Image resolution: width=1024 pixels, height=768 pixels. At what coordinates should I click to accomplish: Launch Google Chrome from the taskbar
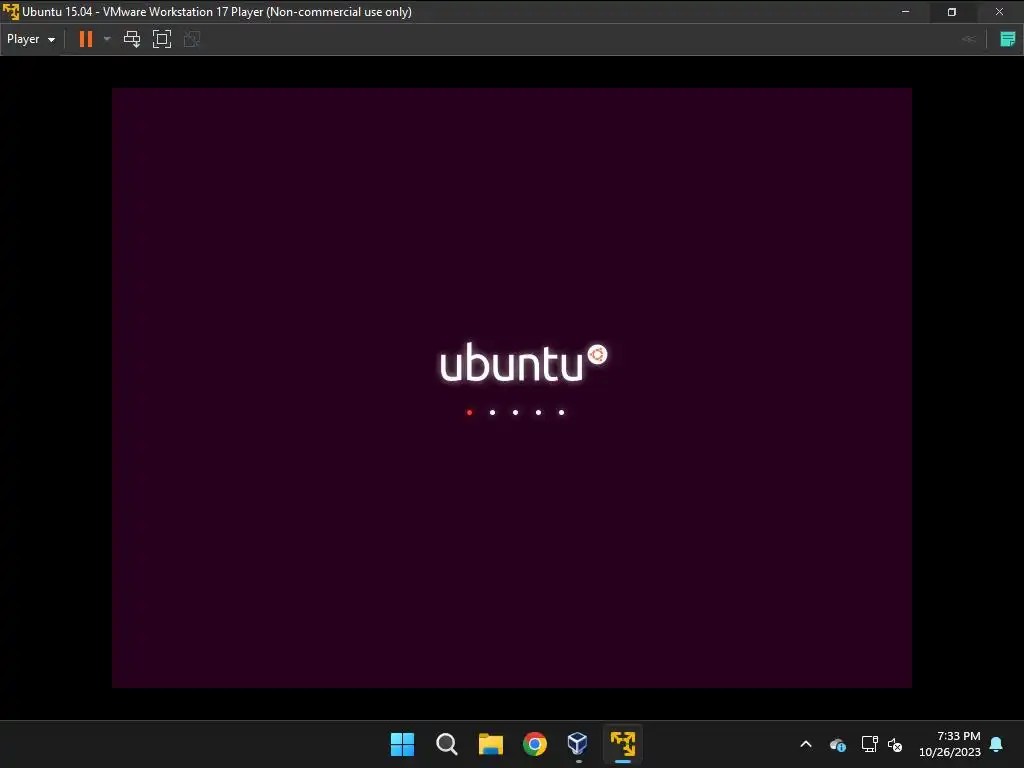[x=534, y=744]
